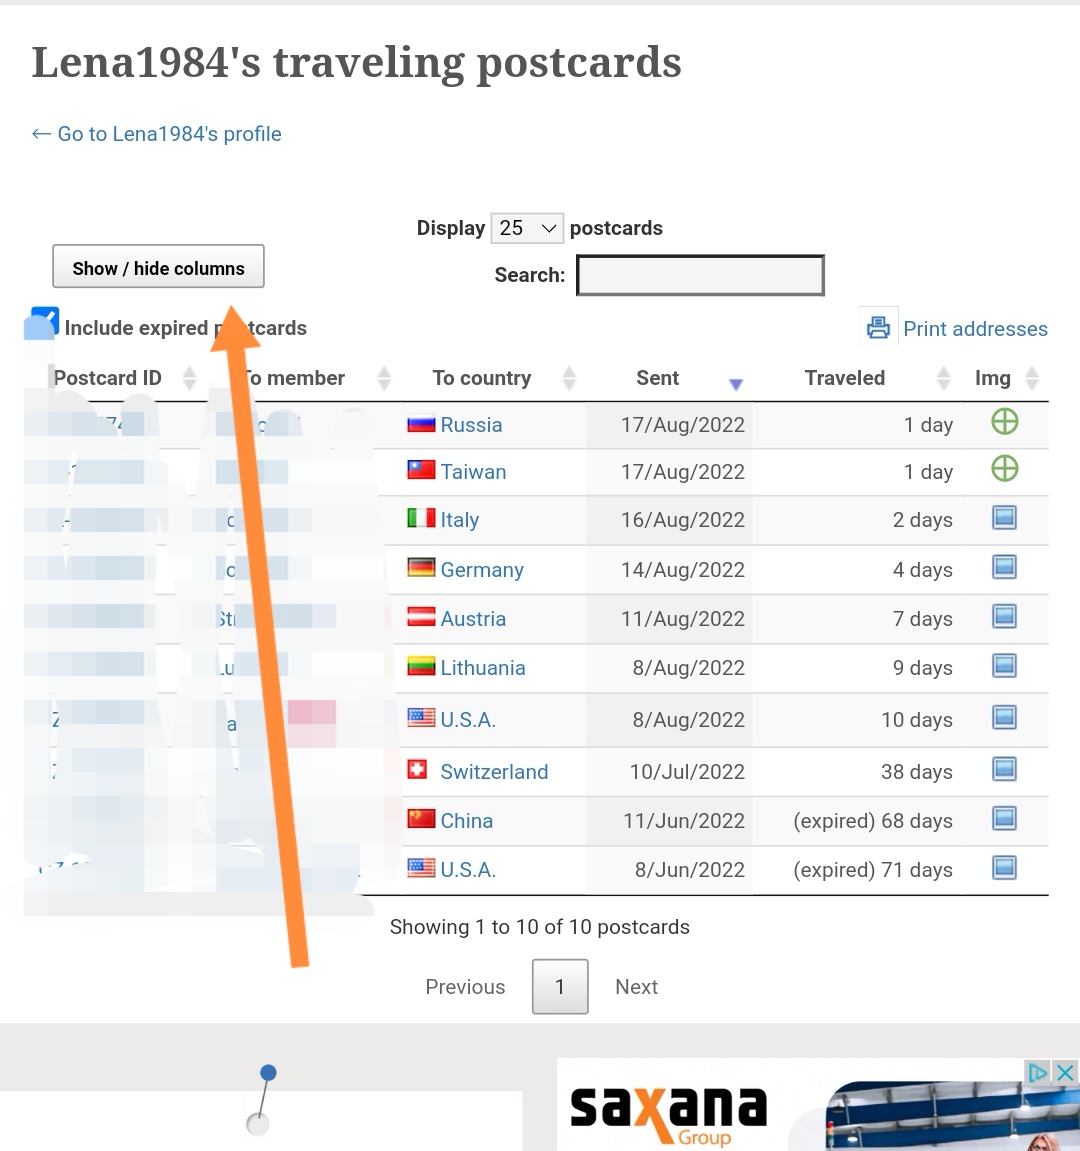The height and width of the screenshot is (1151, 1080).
Task: Open the image icon in Italy row
Action: click(x=1004, y=518)
